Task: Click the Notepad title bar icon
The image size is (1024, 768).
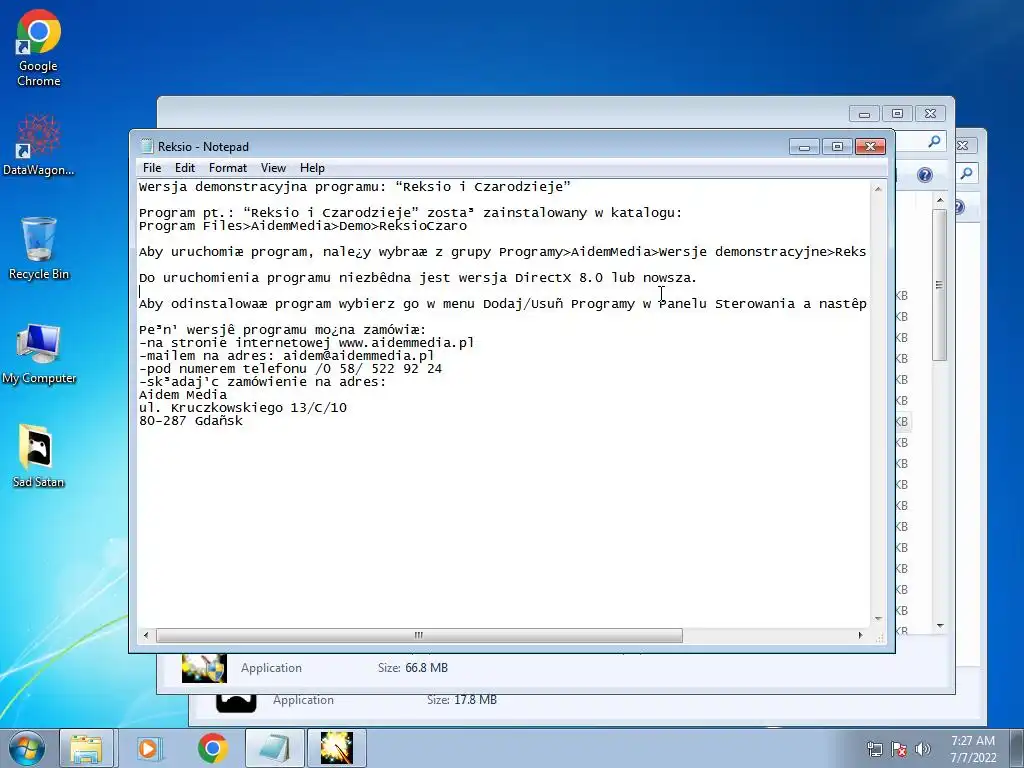Action: pos(147,146)
